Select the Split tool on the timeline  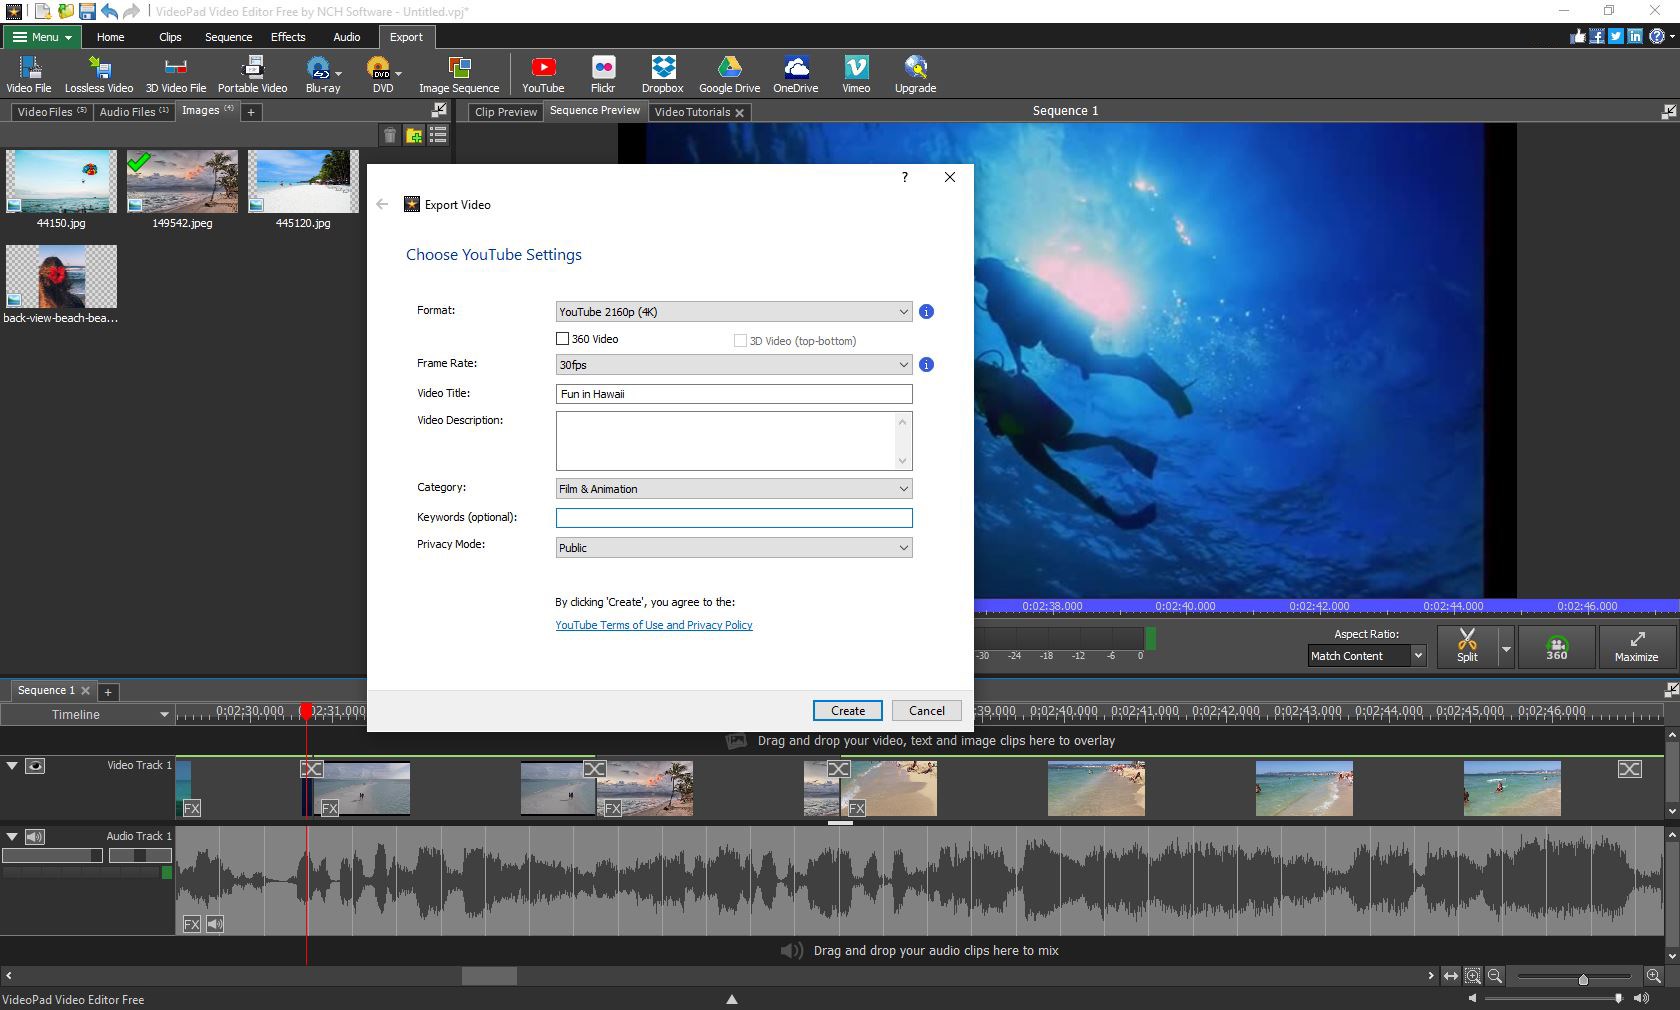tap(1468, 647)
